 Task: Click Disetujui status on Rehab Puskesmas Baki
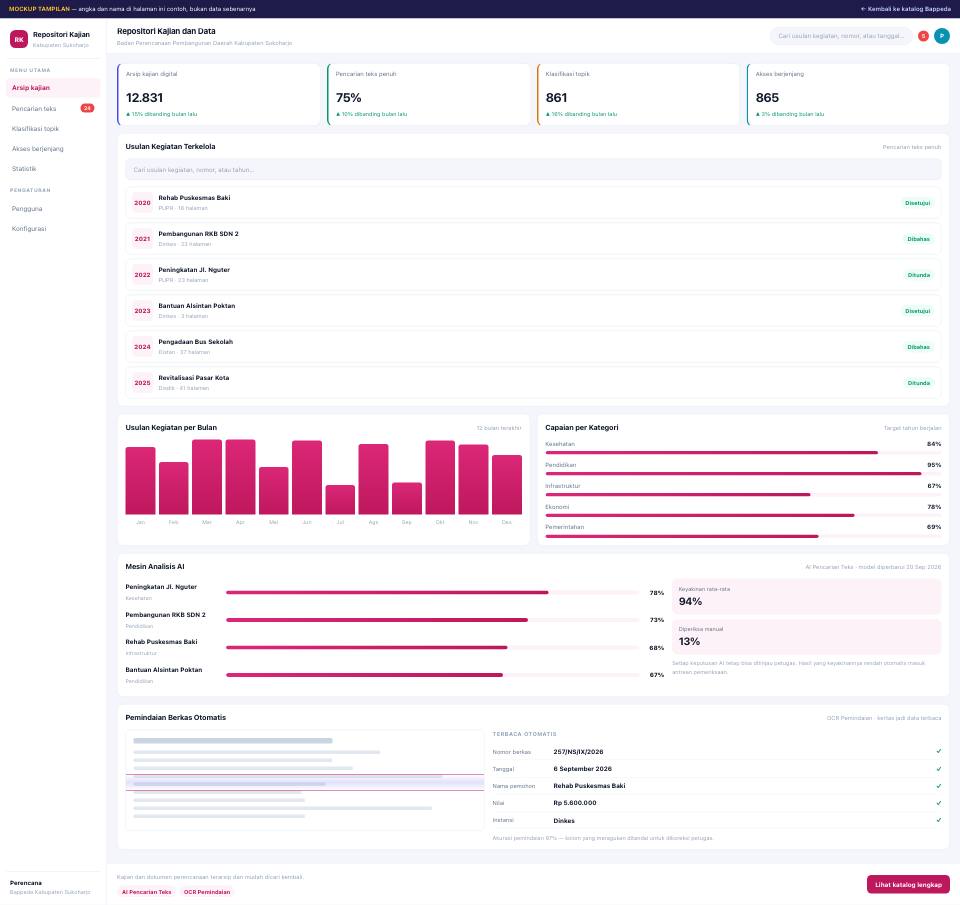click(917, 203)
